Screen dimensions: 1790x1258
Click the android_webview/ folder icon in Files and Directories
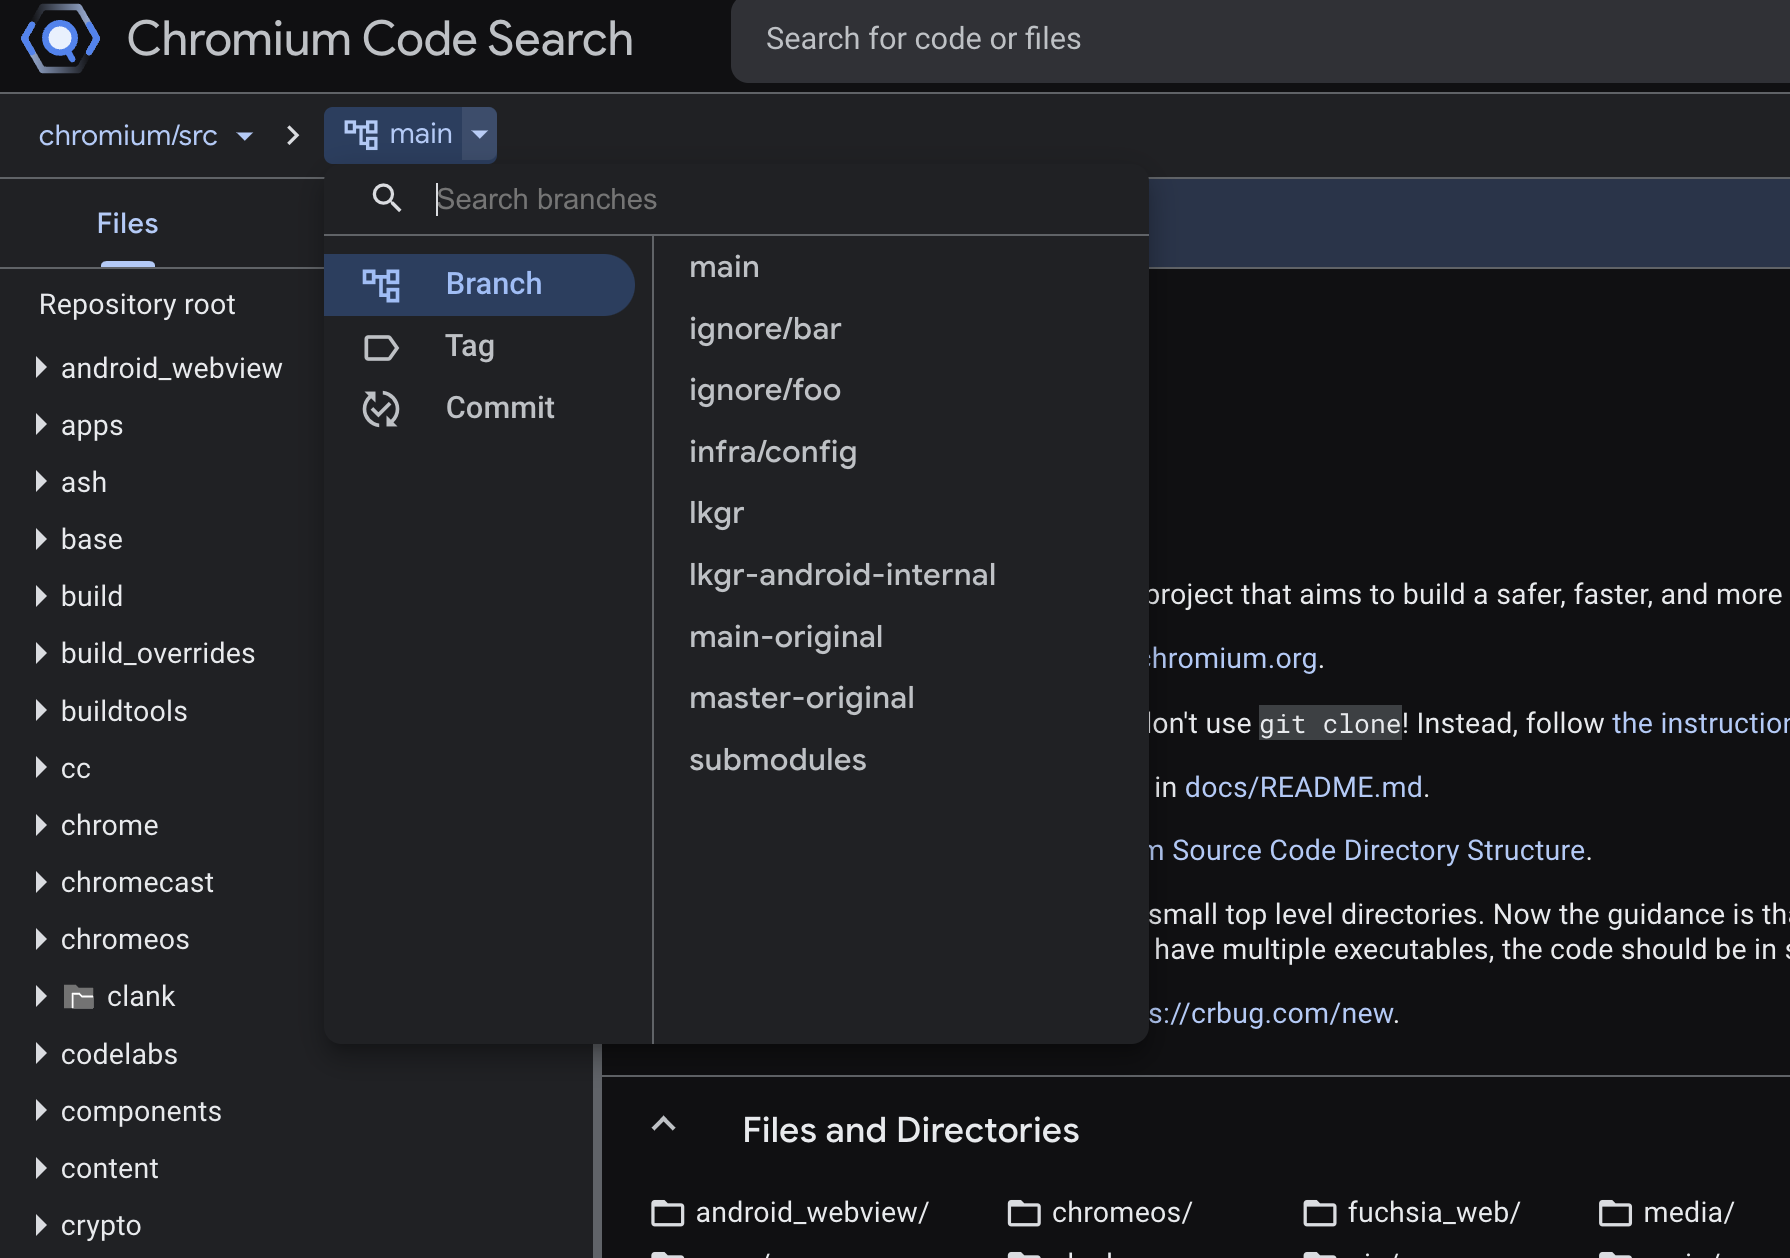tap(668, 1213)
